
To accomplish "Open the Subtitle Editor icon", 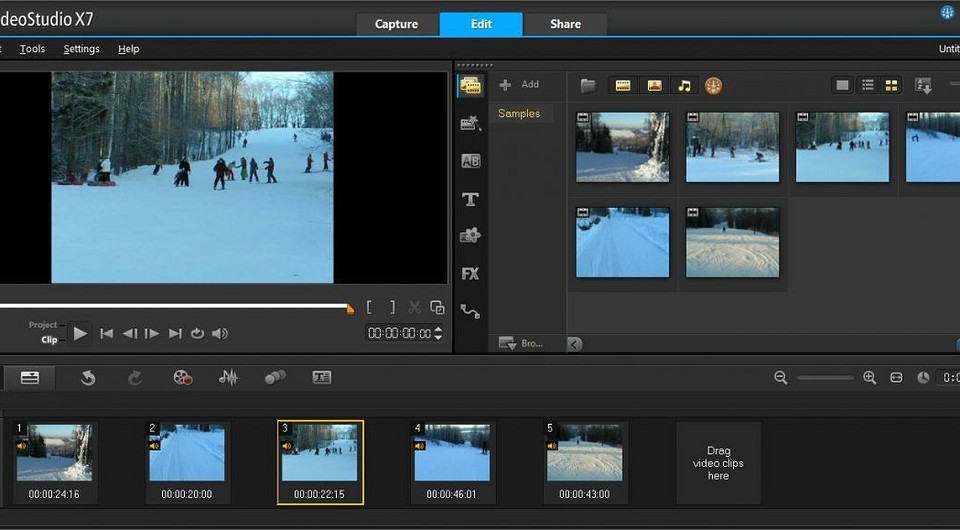I will tap(322, 378).
